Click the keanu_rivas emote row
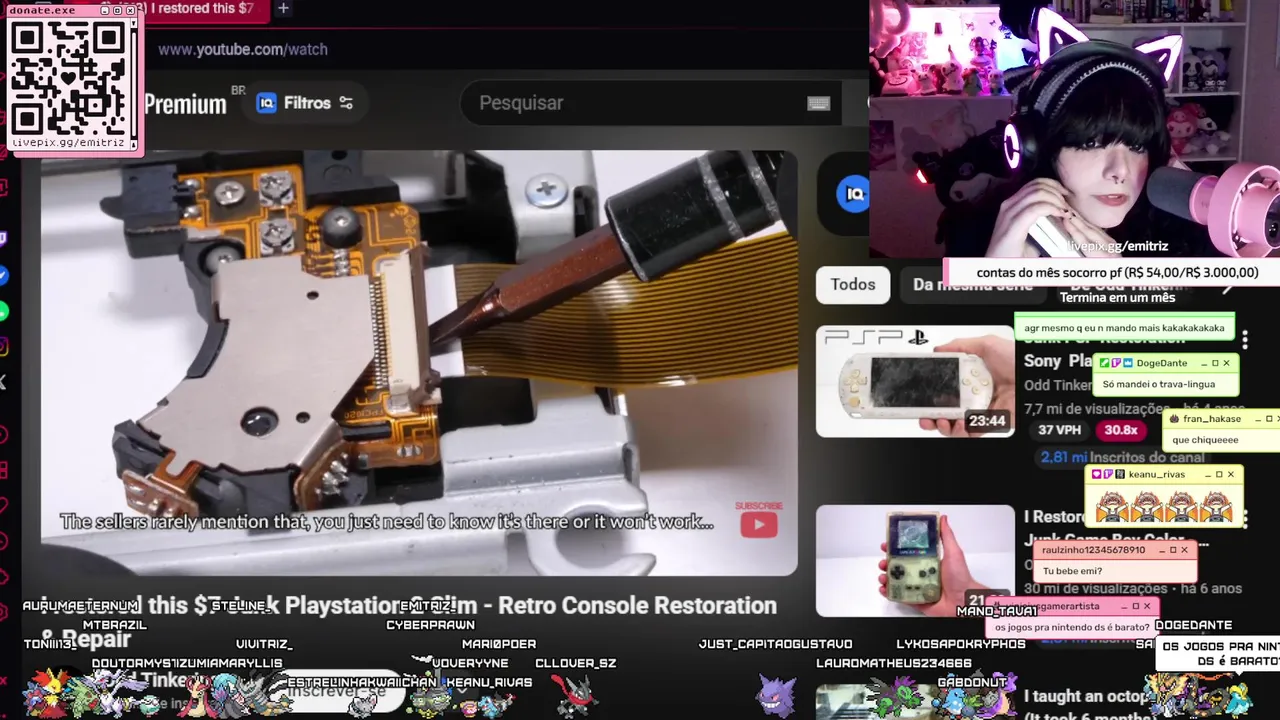Screen dimensions: 1280x720 pos(1164,506)
